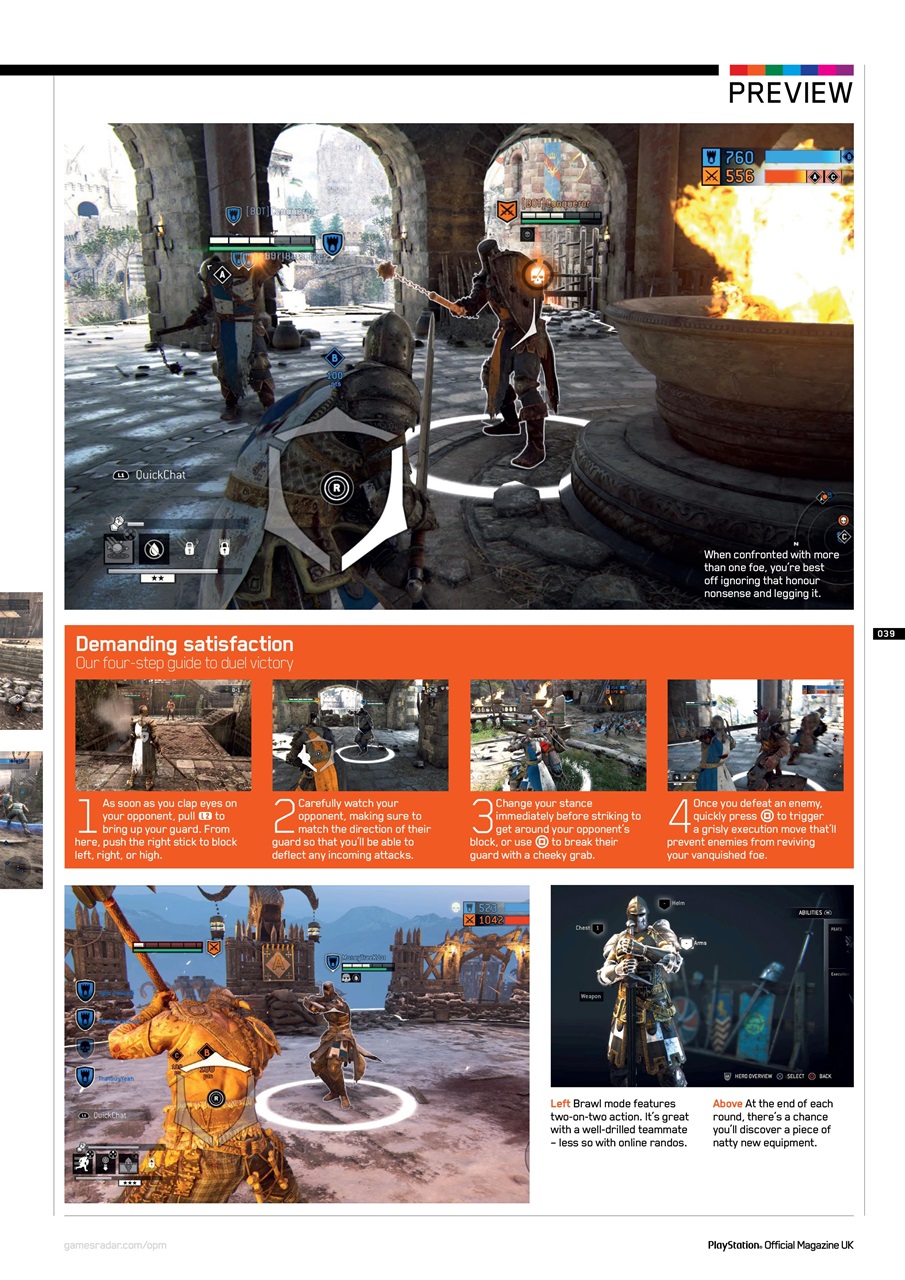Open the gamesradar.com/opm footer link

pos(114,1245)
